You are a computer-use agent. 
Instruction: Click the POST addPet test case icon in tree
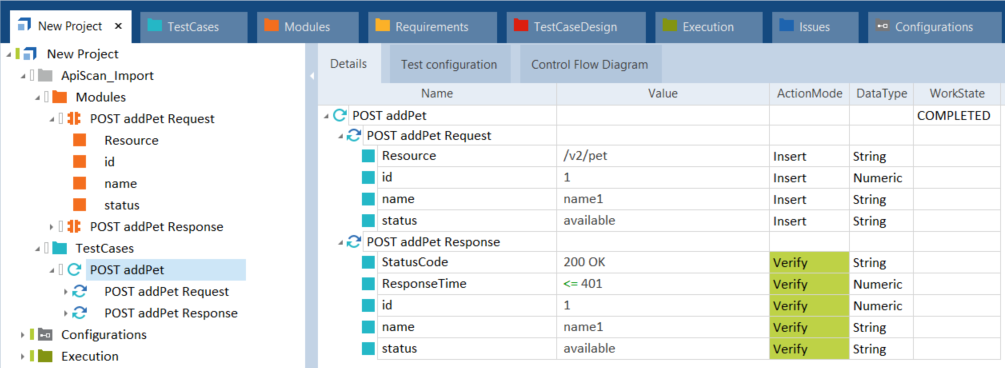(74, 270)
